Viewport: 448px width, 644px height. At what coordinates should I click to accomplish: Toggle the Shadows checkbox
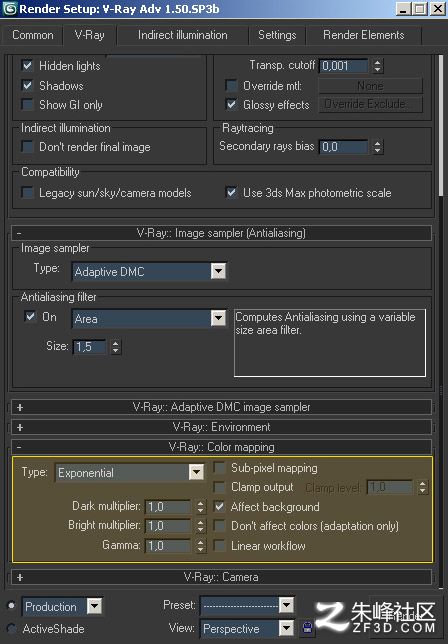(x=28, y=85)
